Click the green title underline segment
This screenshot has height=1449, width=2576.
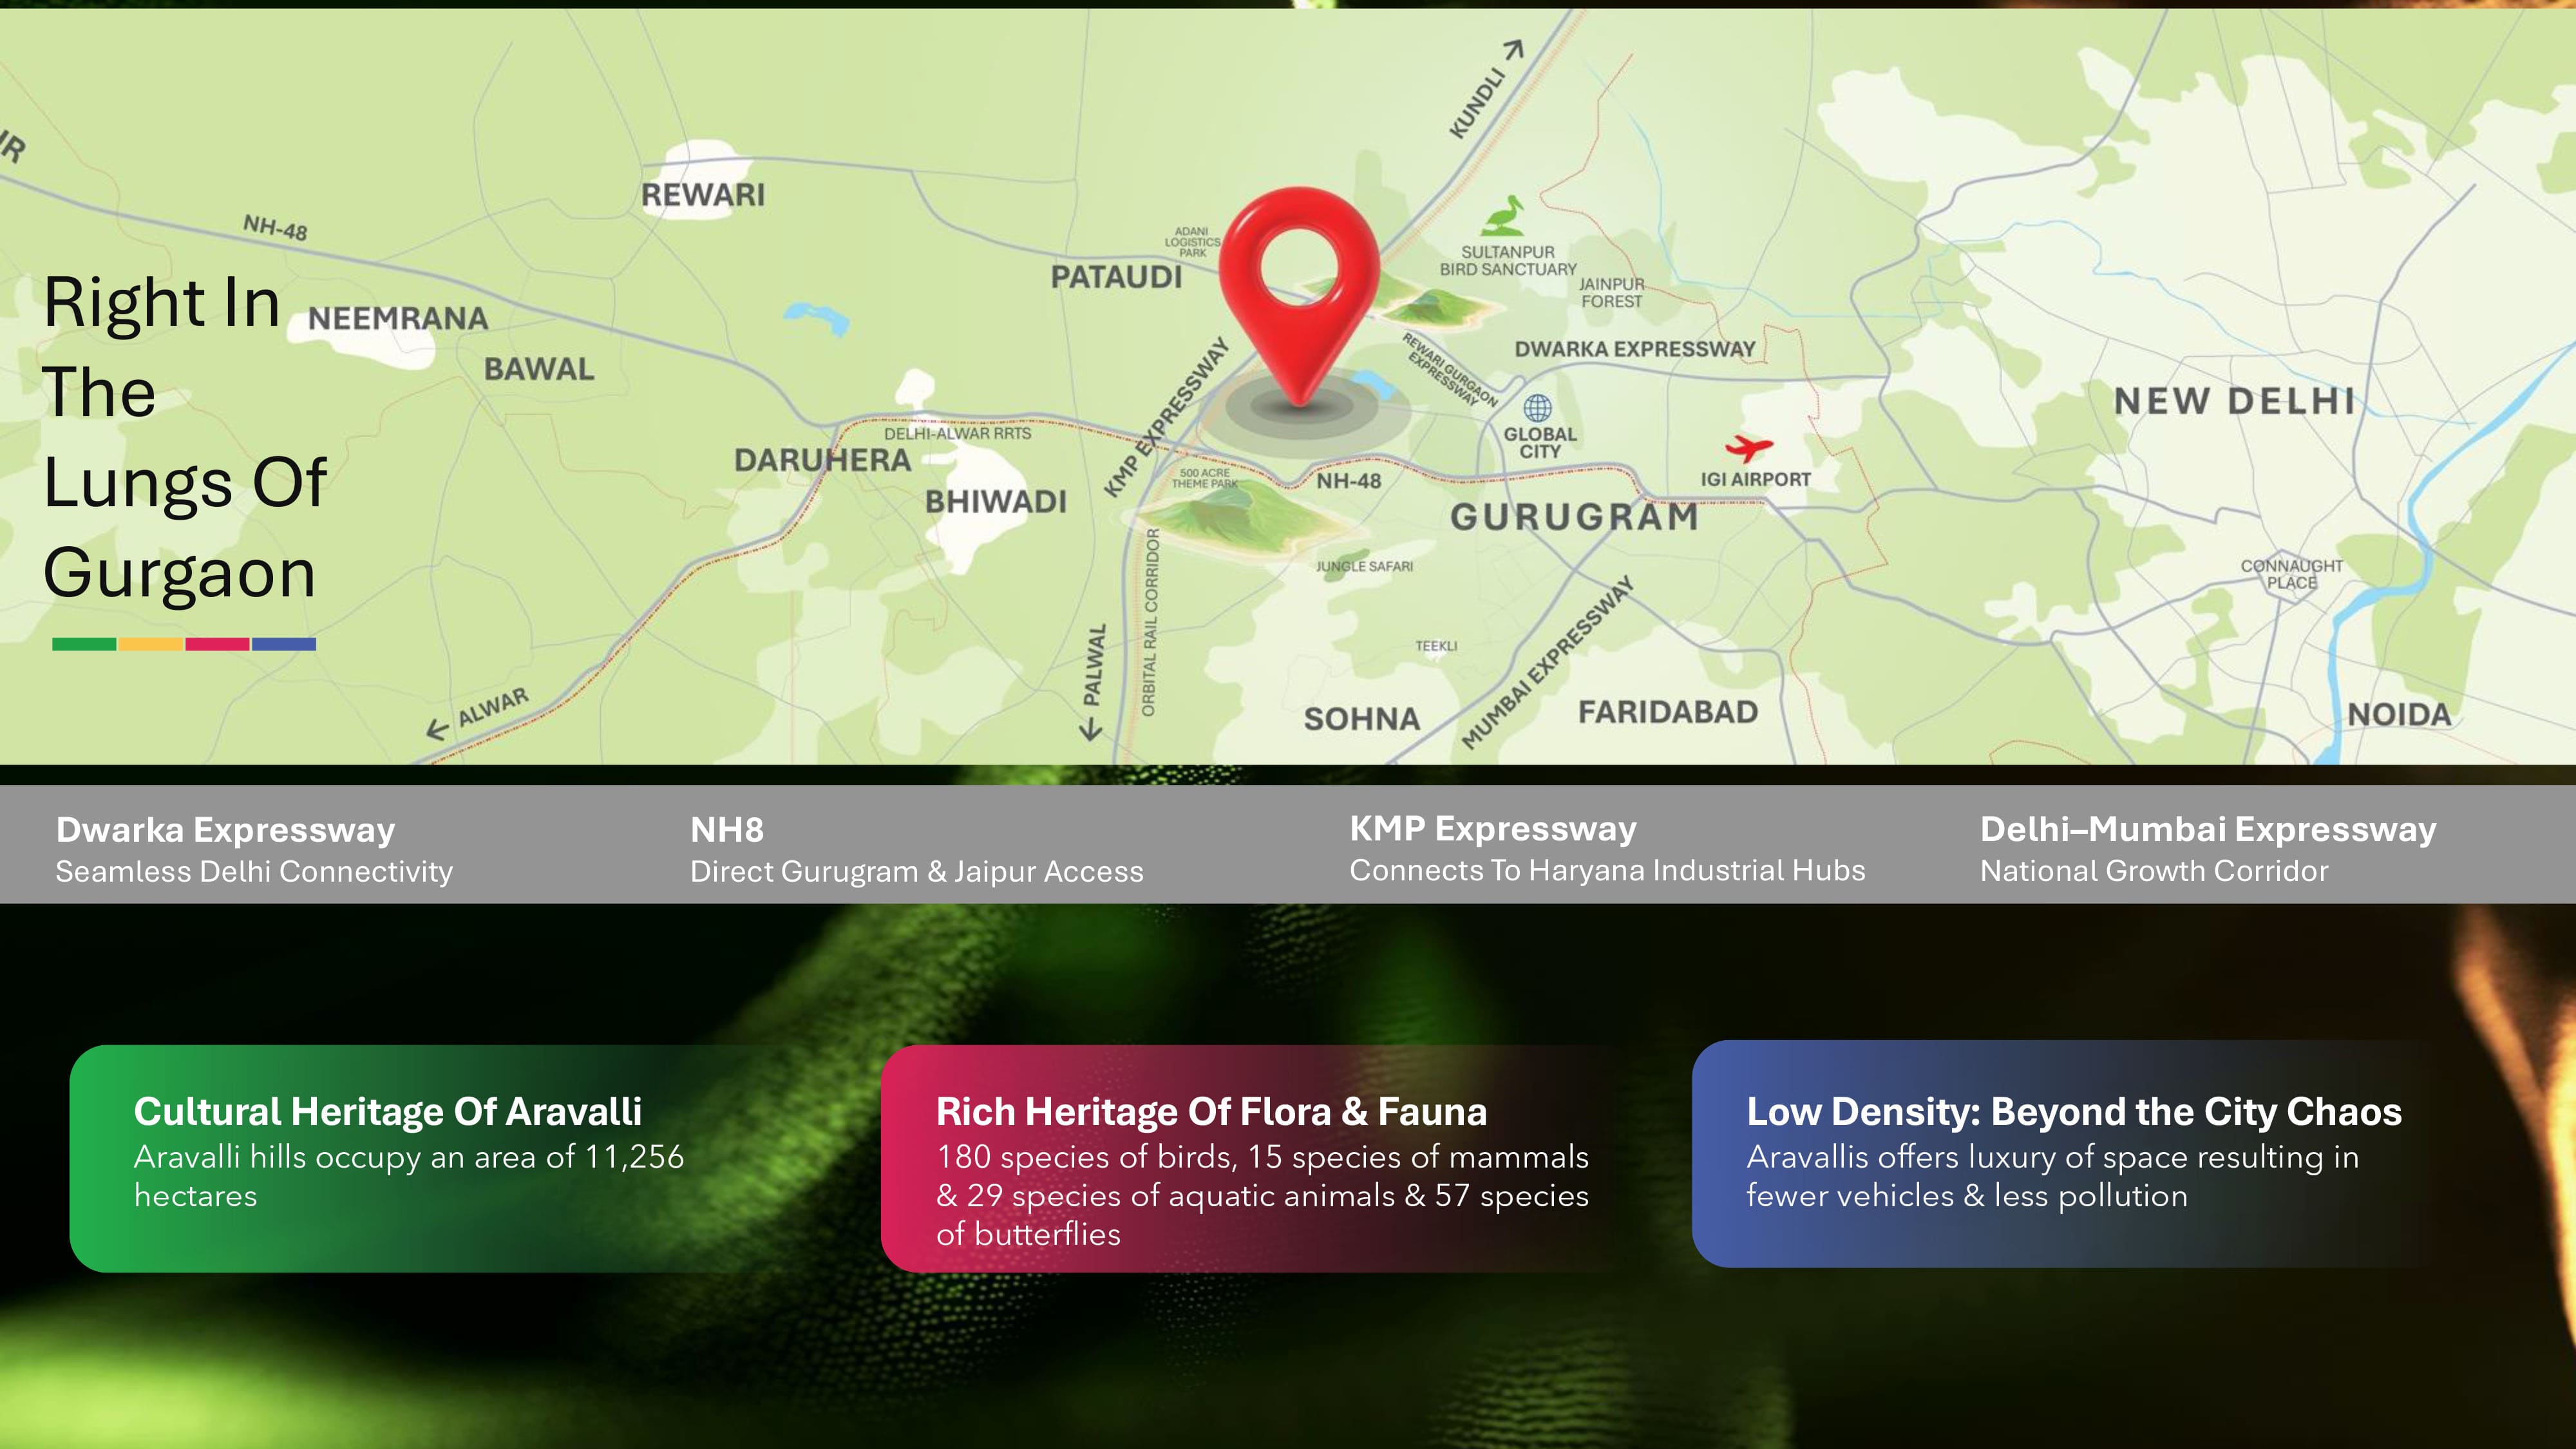(x=84, y=645)
